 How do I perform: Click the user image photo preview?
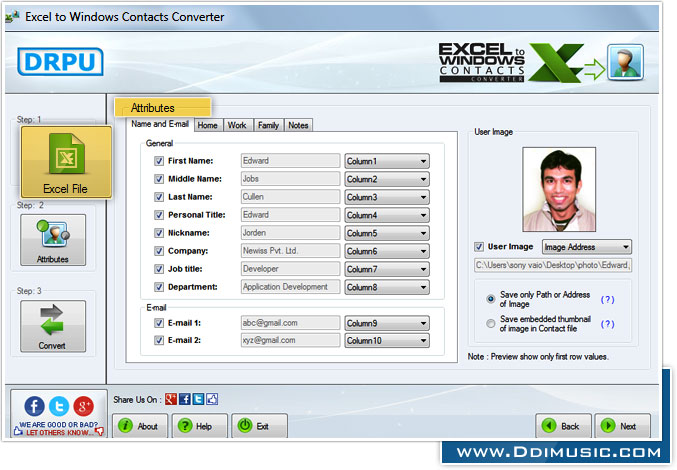click(x=559, y=189)
